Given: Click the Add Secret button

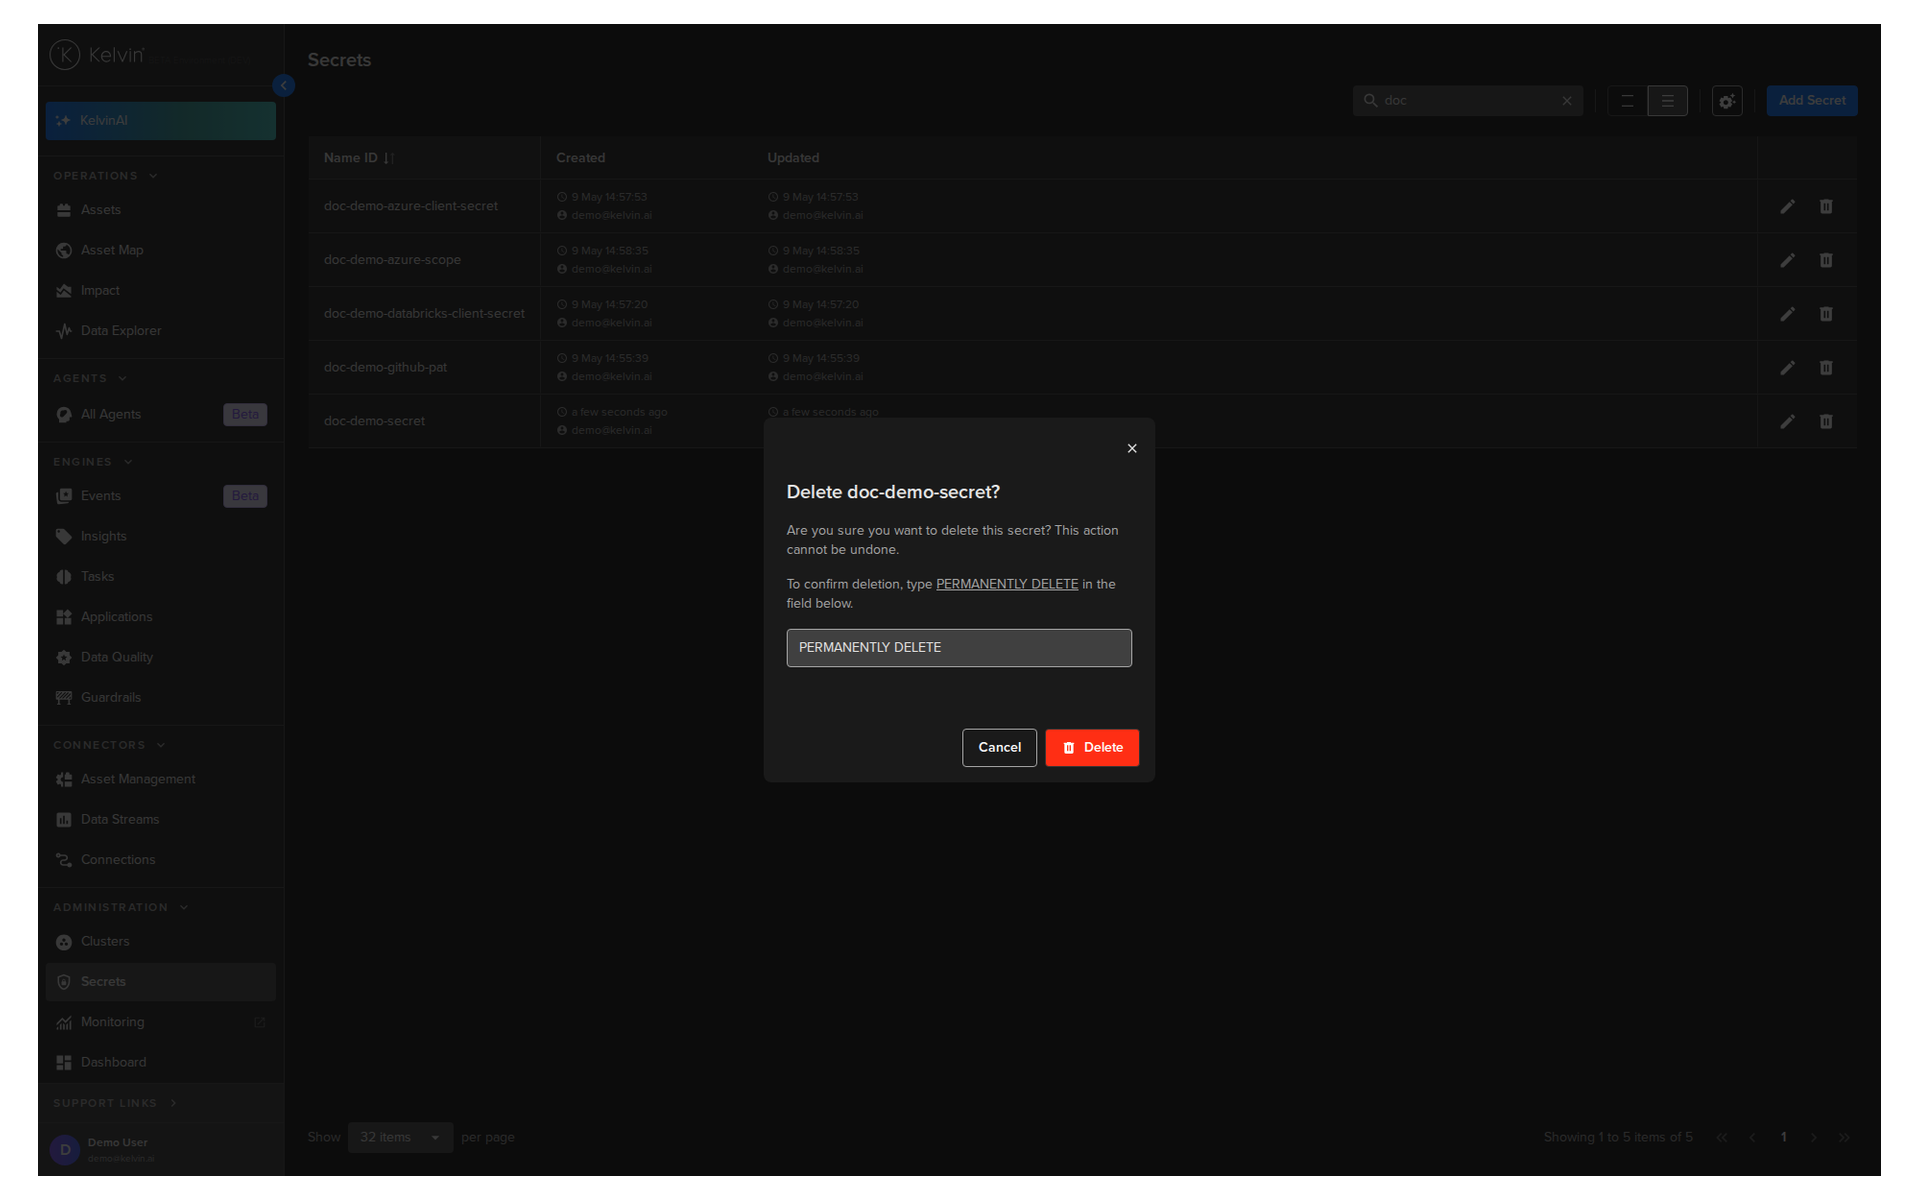Looking at the screenshot, I should 1811,100.
